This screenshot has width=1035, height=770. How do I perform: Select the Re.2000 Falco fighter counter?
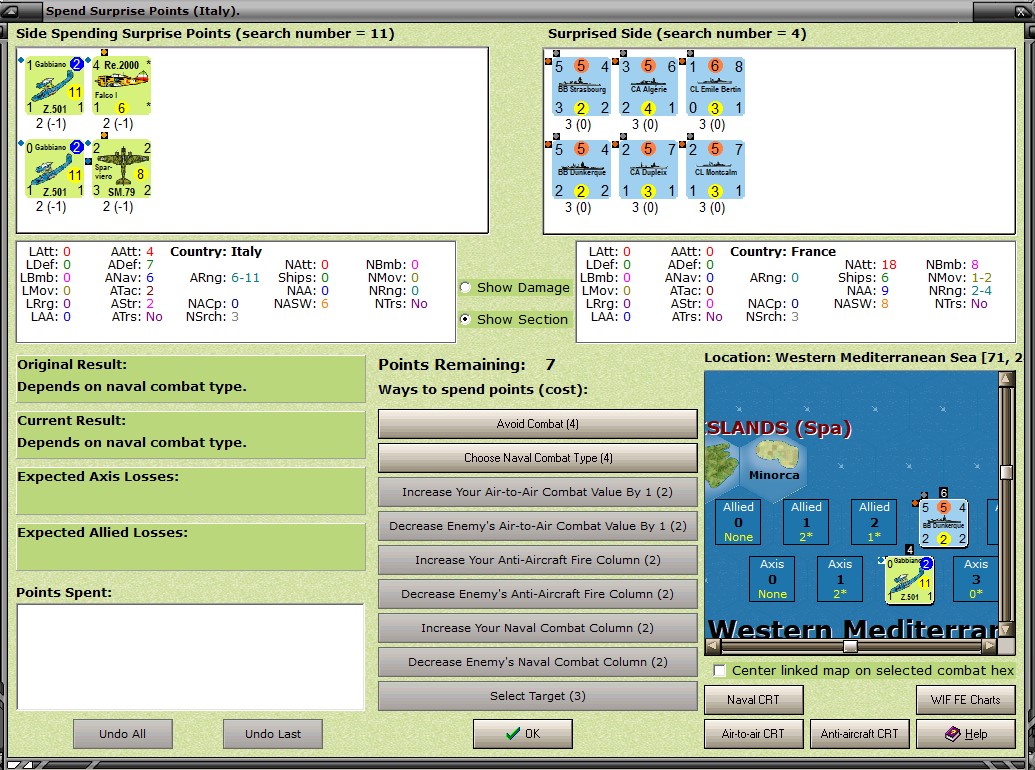[121, 86]
